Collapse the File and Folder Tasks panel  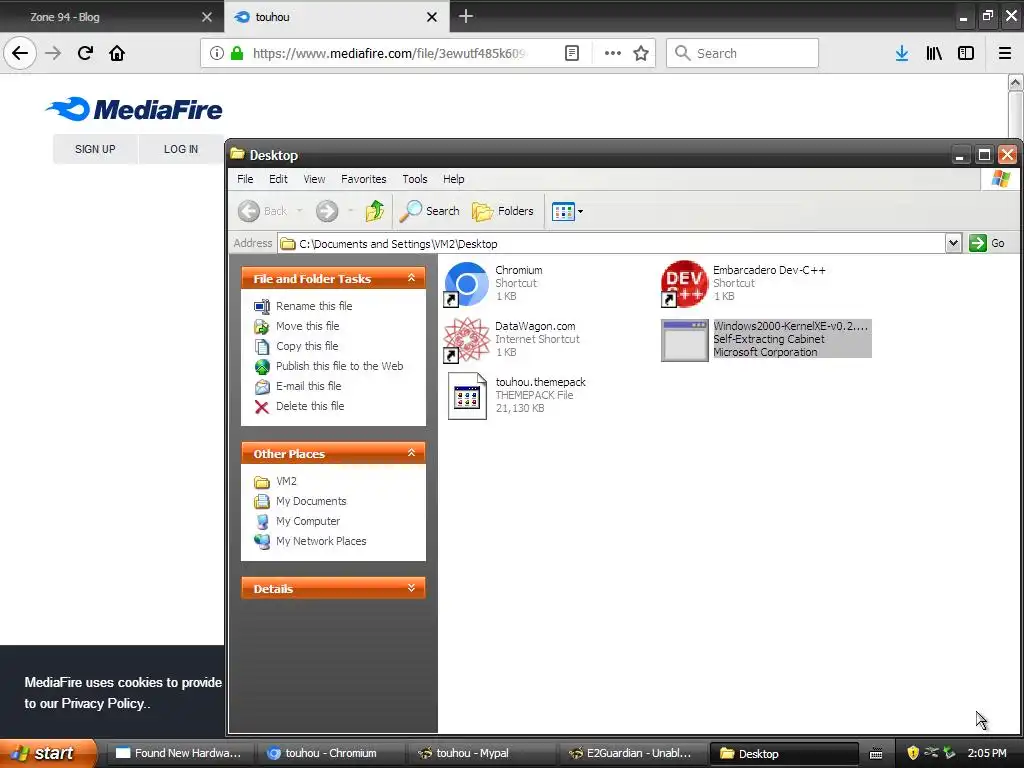(x=411, y=278)
